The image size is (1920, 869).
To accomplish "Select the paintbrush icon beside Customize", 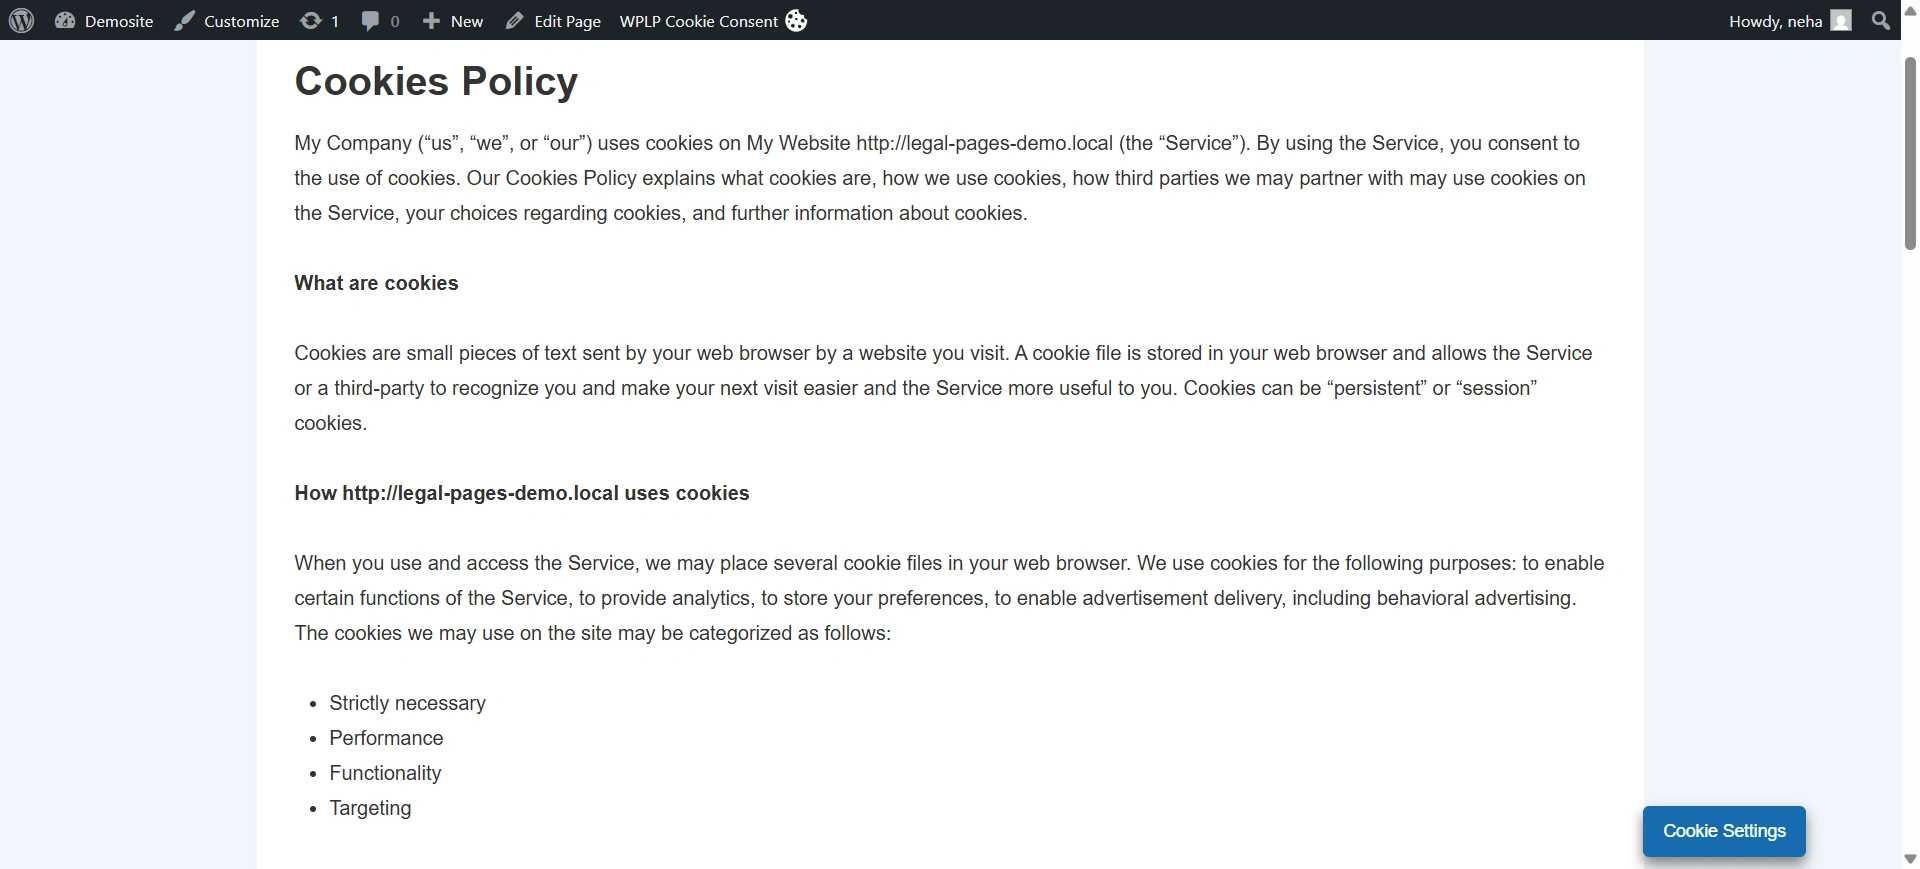I will (x=185, y=20).
